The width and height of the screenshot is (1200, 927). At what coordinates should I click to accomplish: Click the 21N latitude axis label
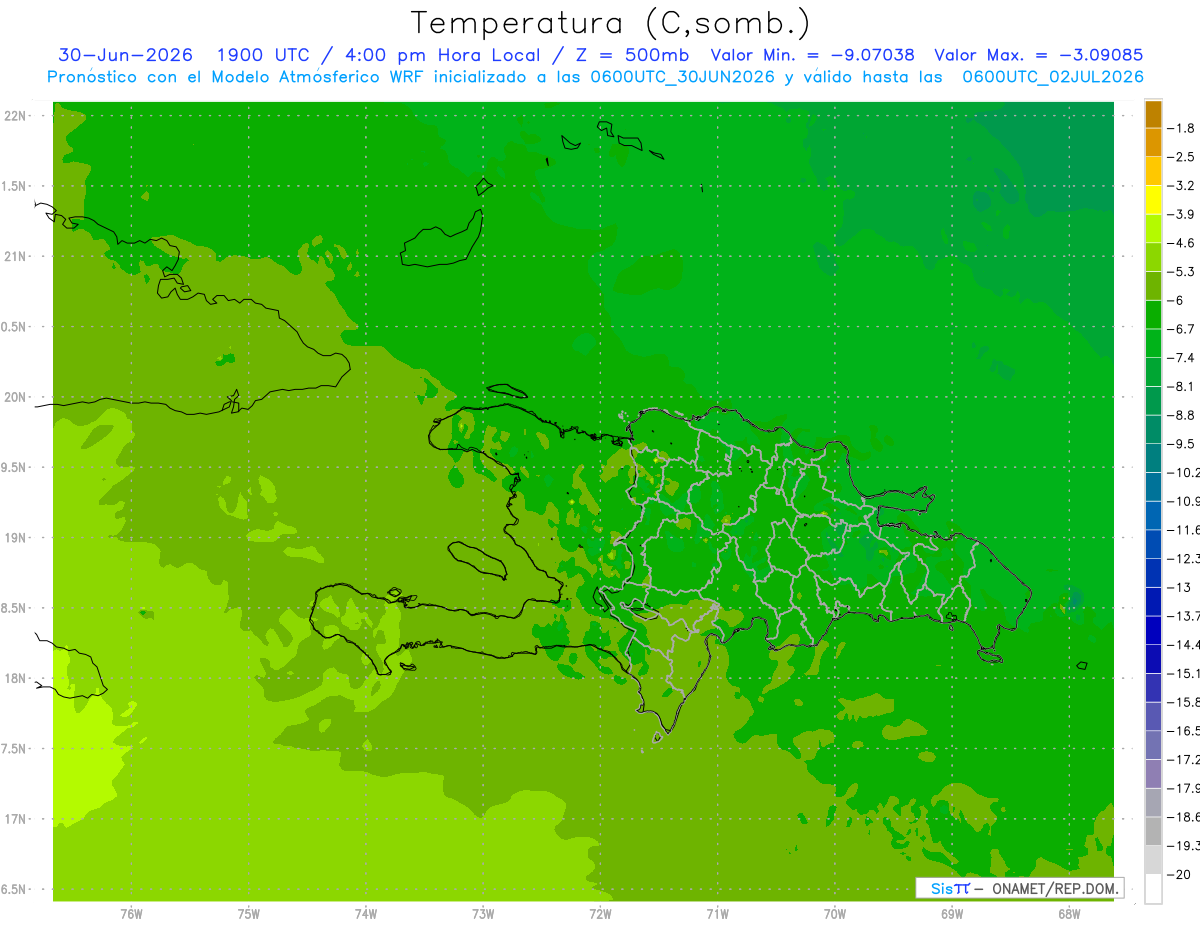point(16,257)
